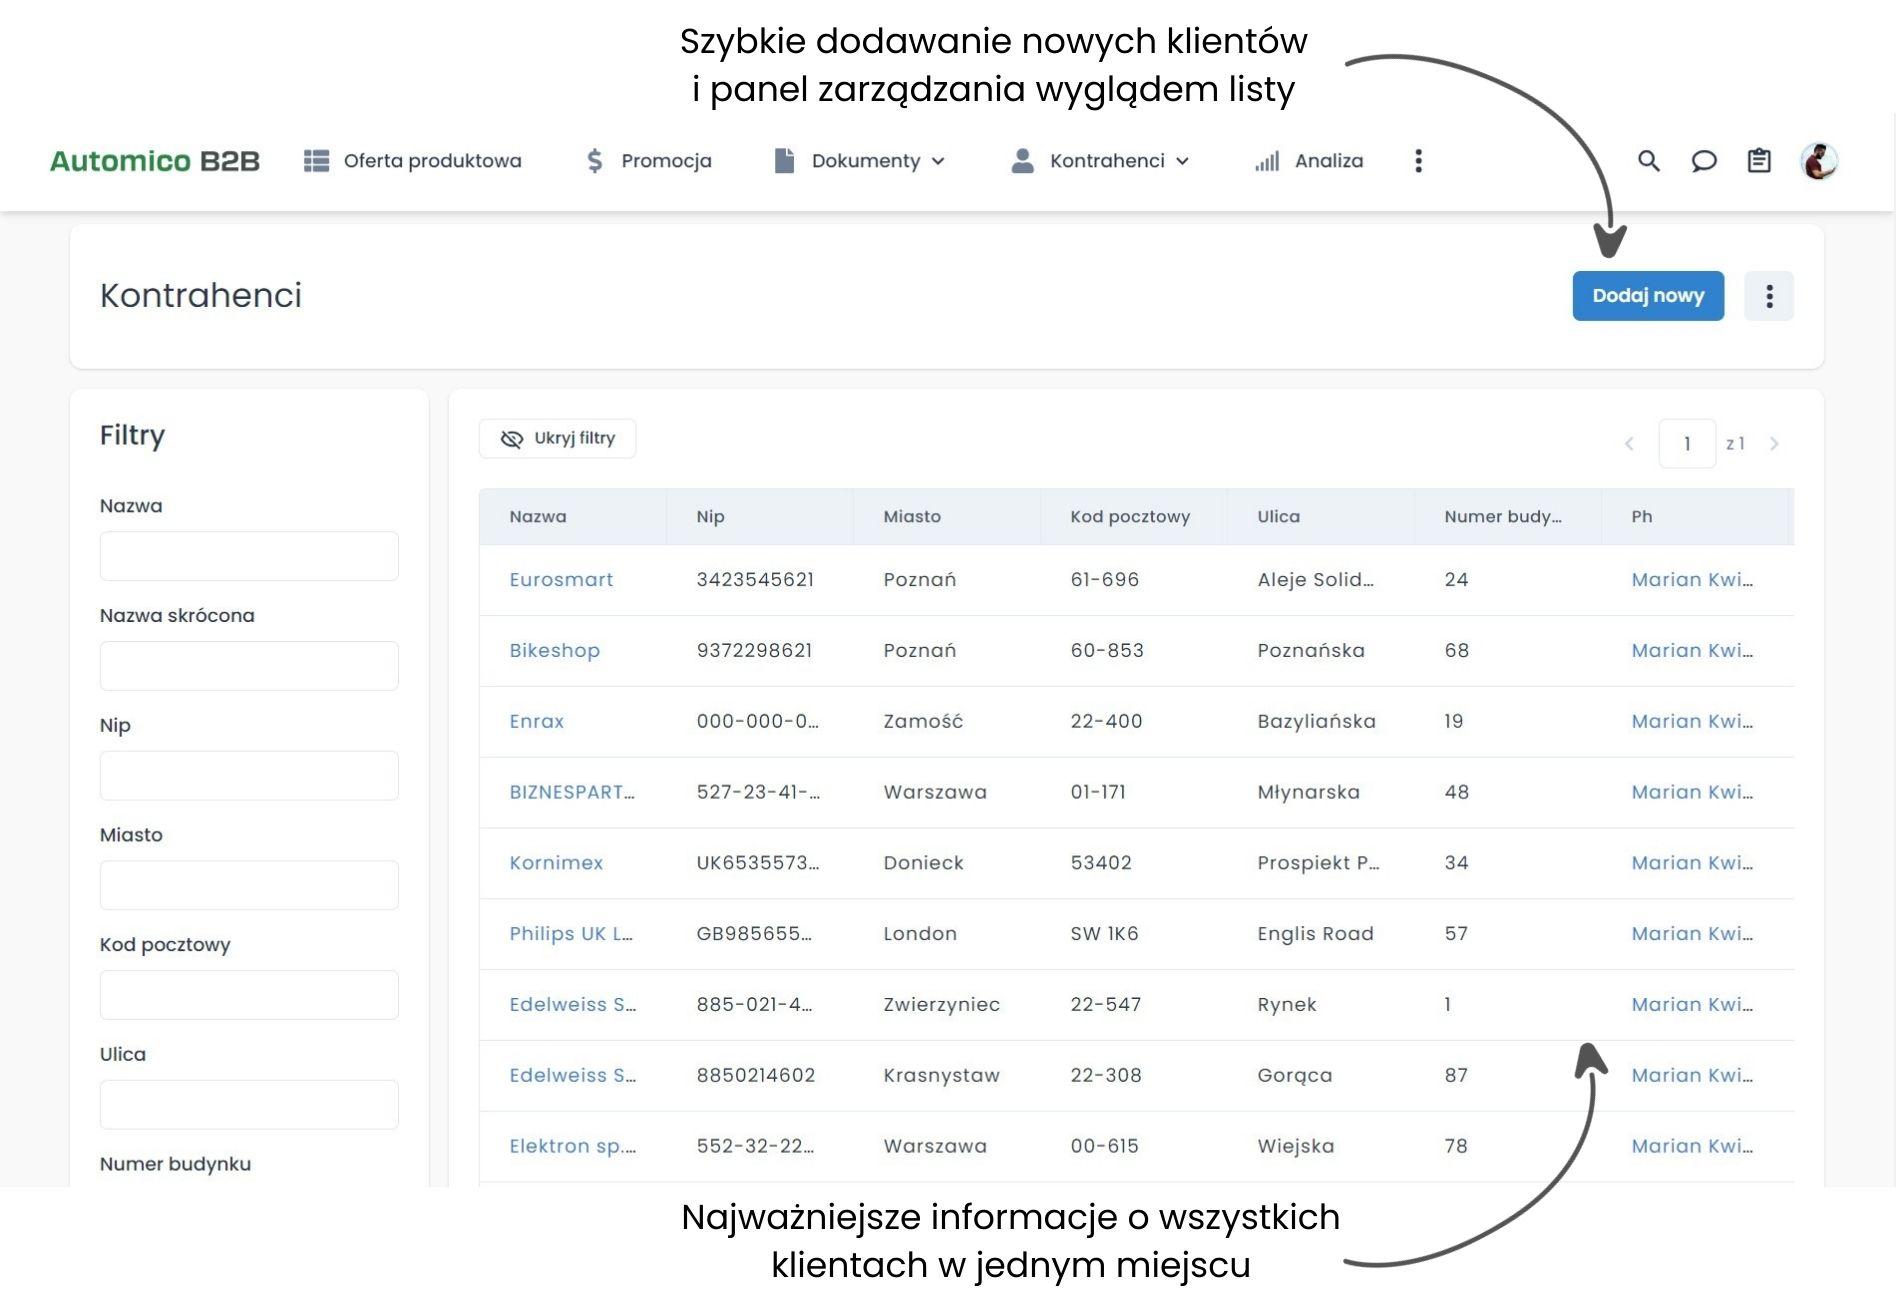The height and width of the screenshot is (1300, 1896).
Task: Click the Automico B2B logo
Action: pyautogui.click(x=155, y=161)
